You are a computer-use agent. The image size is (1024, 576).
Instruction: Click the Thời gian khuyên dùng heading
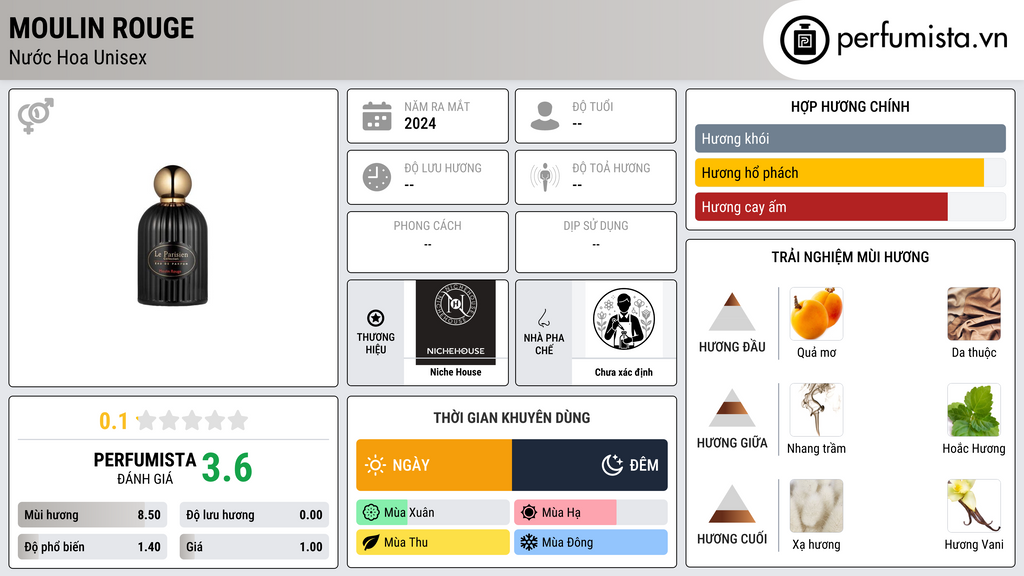[512, 418]
